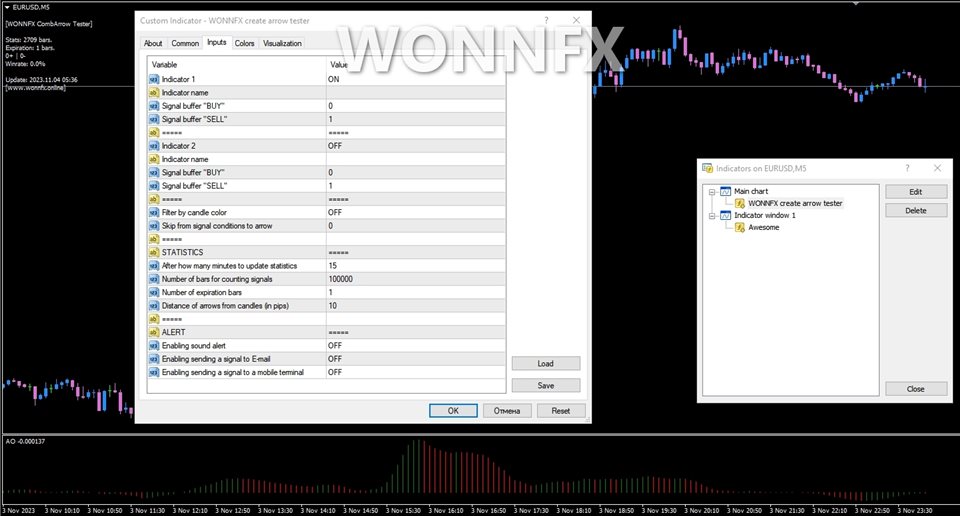Edit Number of bars value 100000
Image resolution: width=960 pixels, height=516 pixels.
tap(416, 279)
